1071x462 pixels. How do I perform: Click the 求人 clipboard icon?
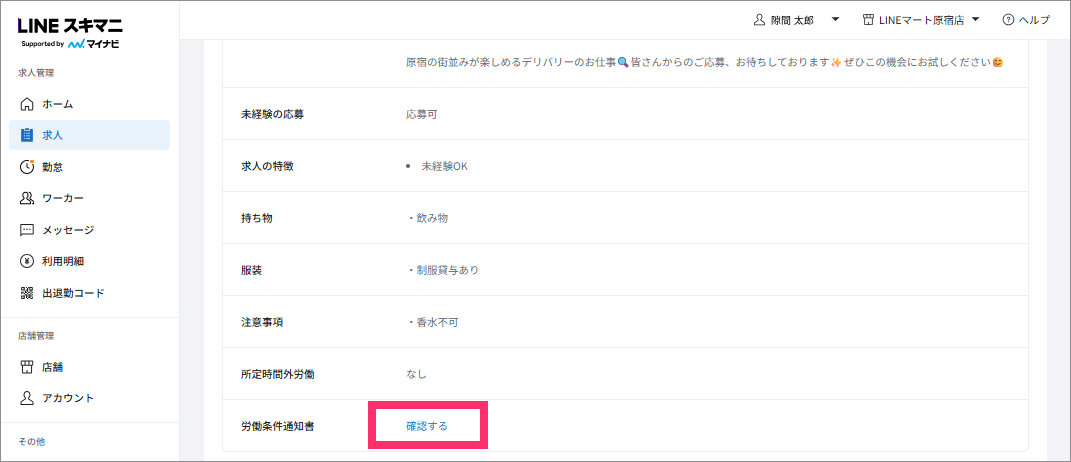point(27,135)
